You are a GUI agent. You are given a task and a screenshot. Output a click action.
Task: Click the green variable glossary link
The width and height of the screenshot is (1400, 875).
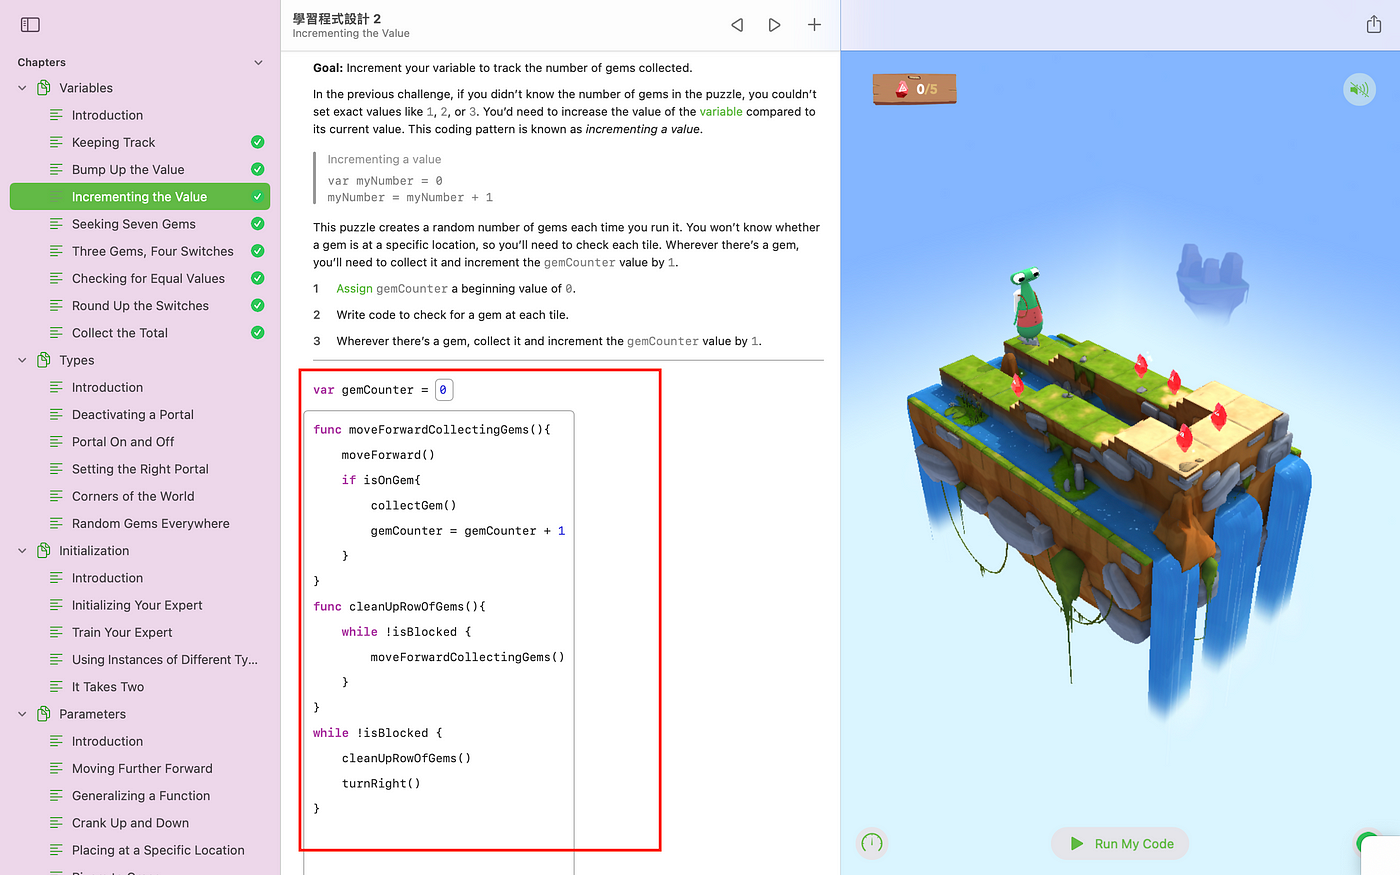[x=721, y=112]
